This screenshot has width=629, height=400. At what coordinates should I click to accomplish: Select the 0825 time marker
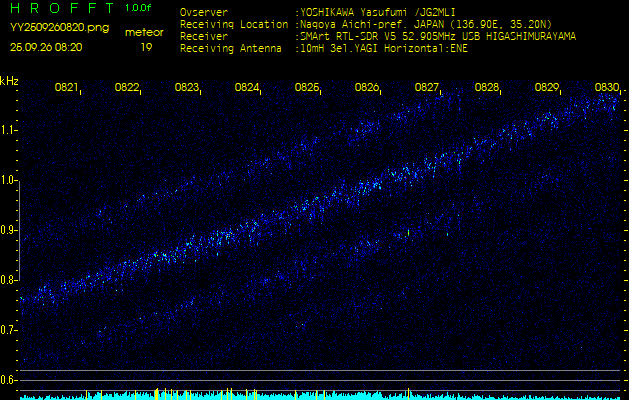(x=307, y=88)
